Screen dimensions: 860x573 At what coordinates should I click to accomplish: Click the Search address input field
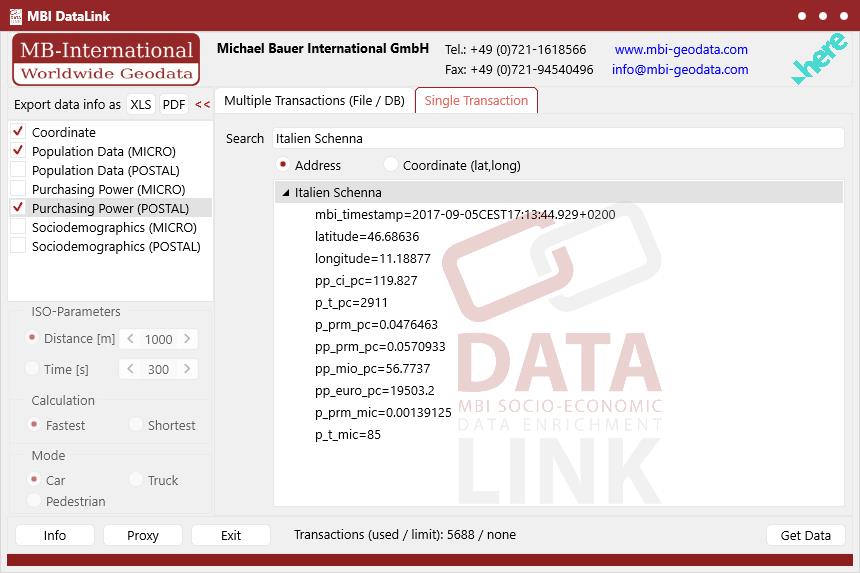click(556, 138)
